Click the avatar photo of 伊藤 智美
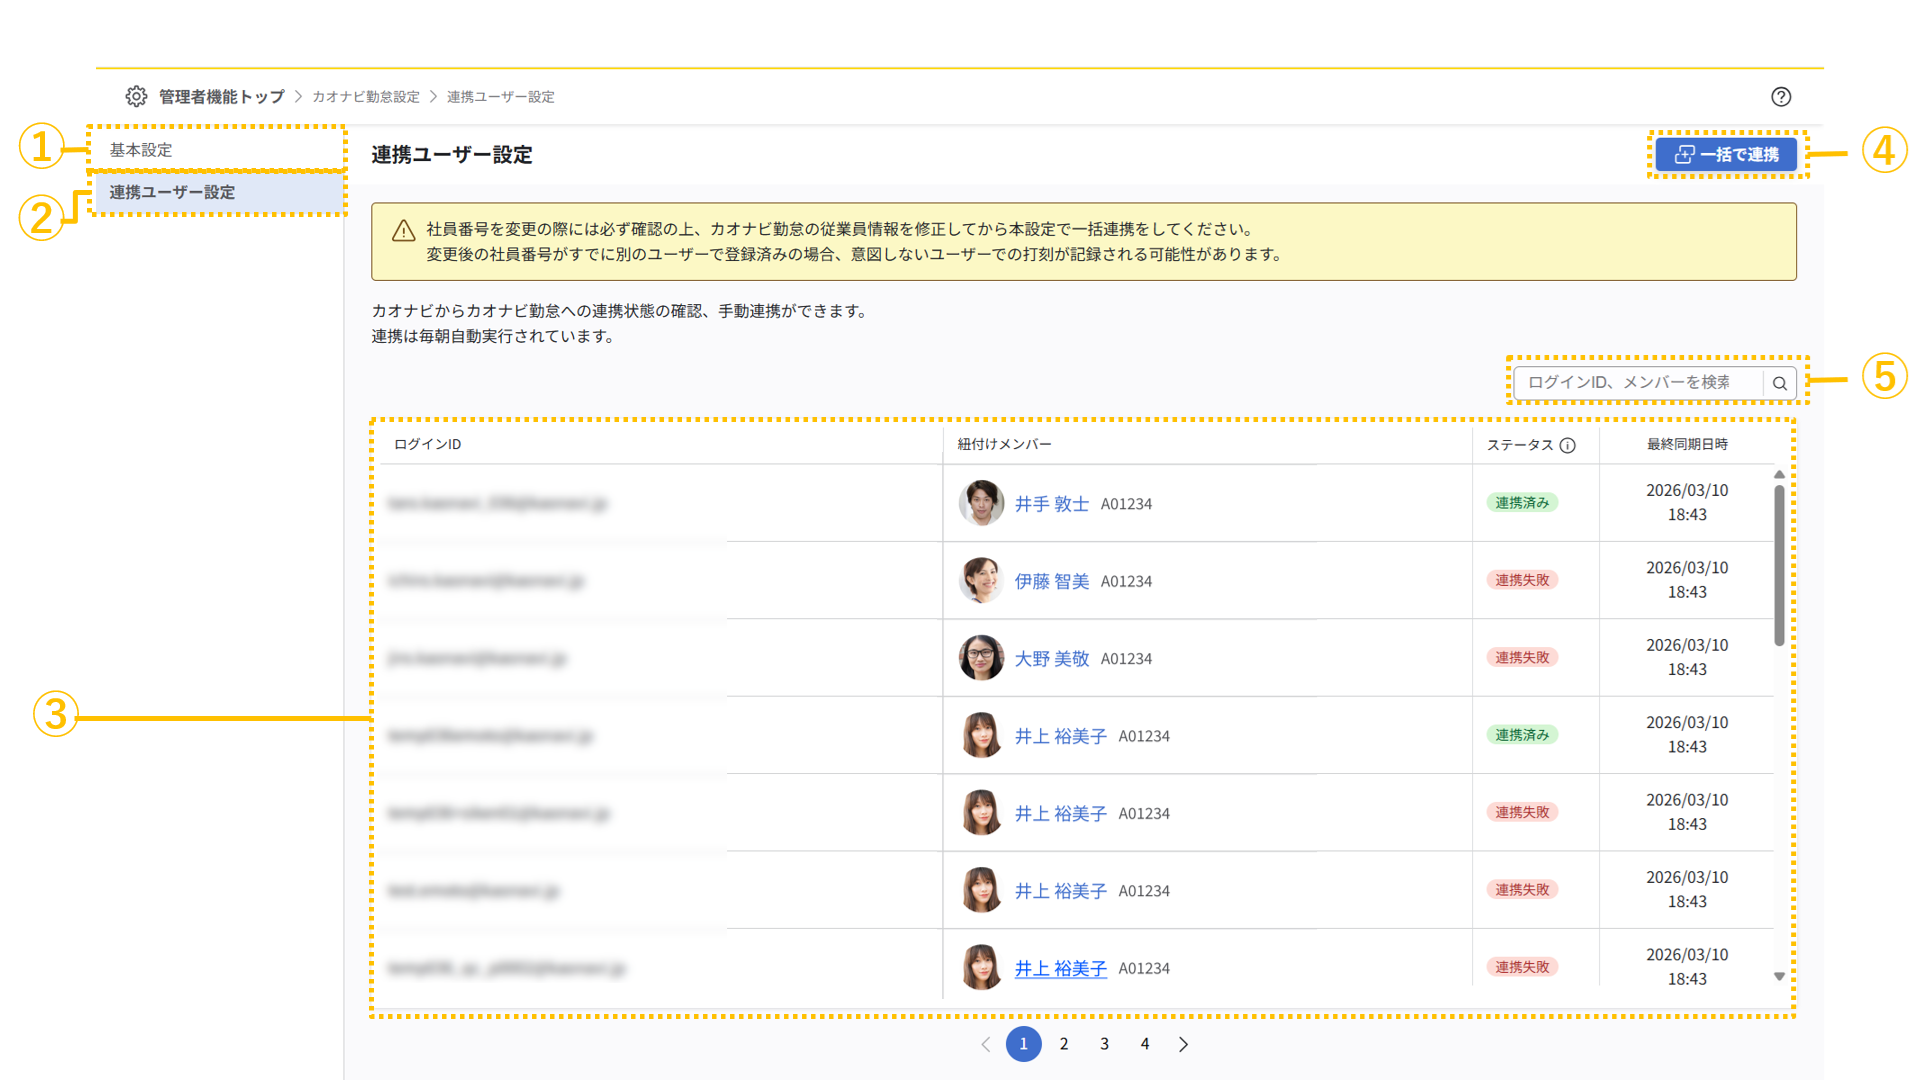Image resolution: width=1920 pixels, height=1080 pixels. 981,580
